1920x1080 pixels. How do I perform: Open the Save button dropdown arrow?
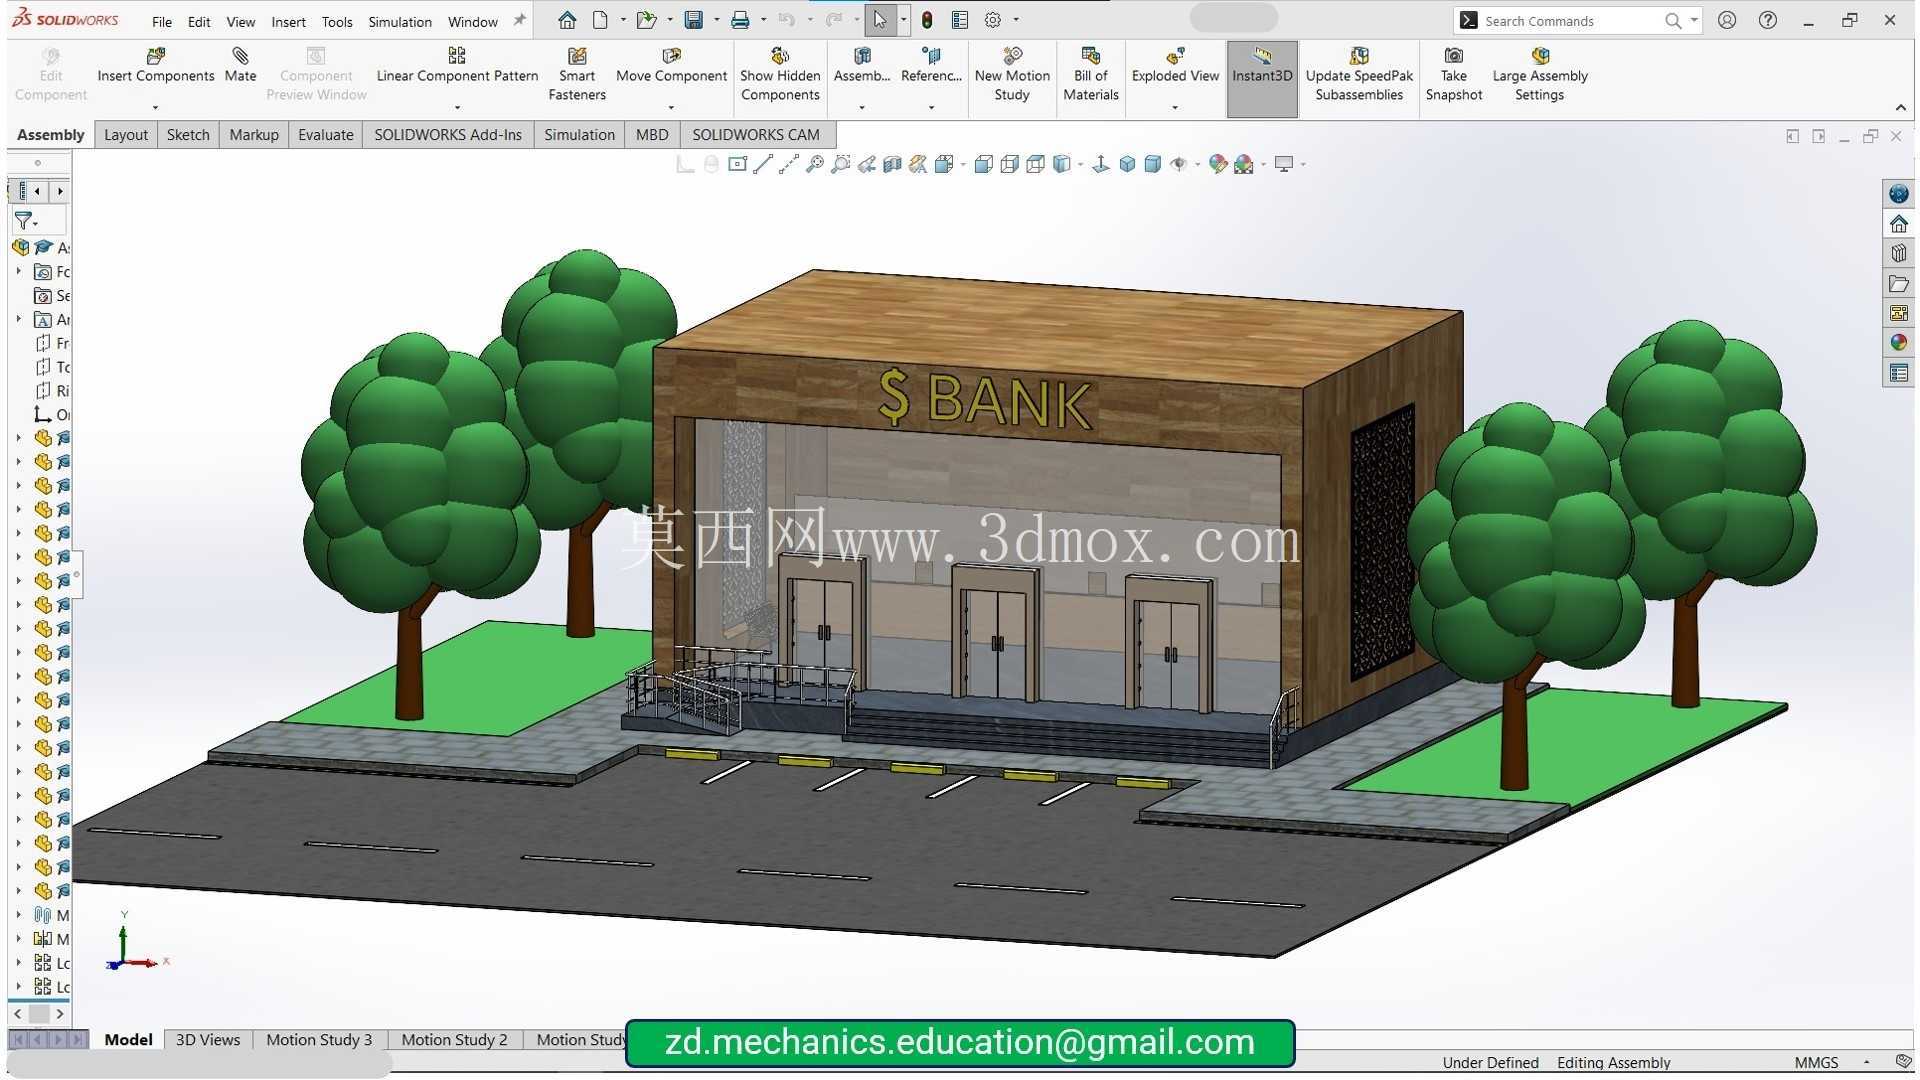coord(716,20)
